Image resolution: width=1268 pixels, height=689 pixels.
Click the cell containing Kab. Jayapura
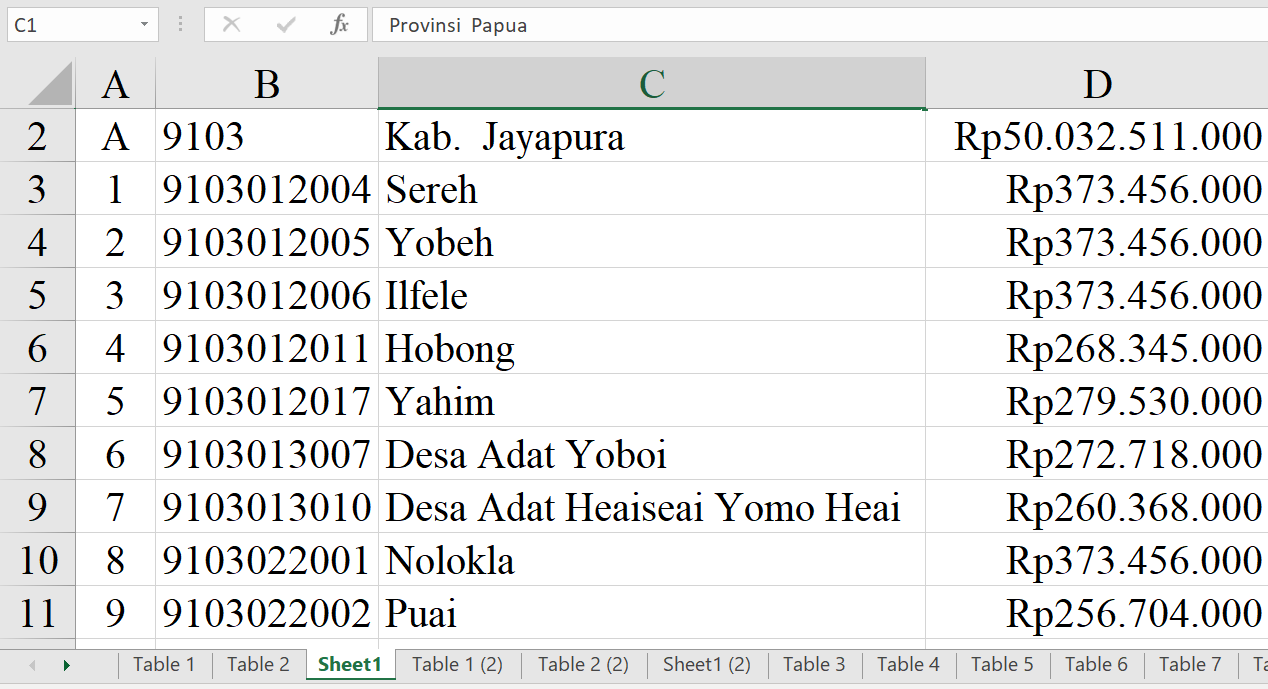[x=650, y=137]
